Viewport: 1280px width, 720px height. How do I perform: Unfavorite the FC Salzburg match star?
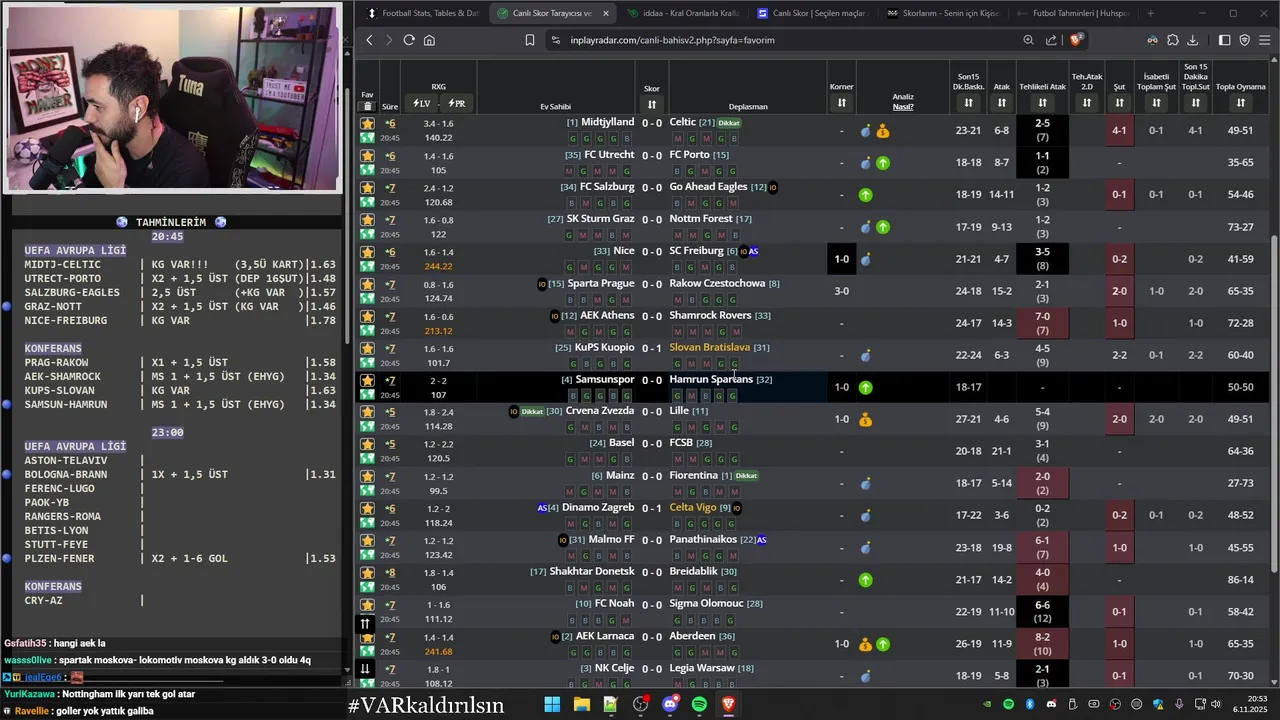(367, 188)
